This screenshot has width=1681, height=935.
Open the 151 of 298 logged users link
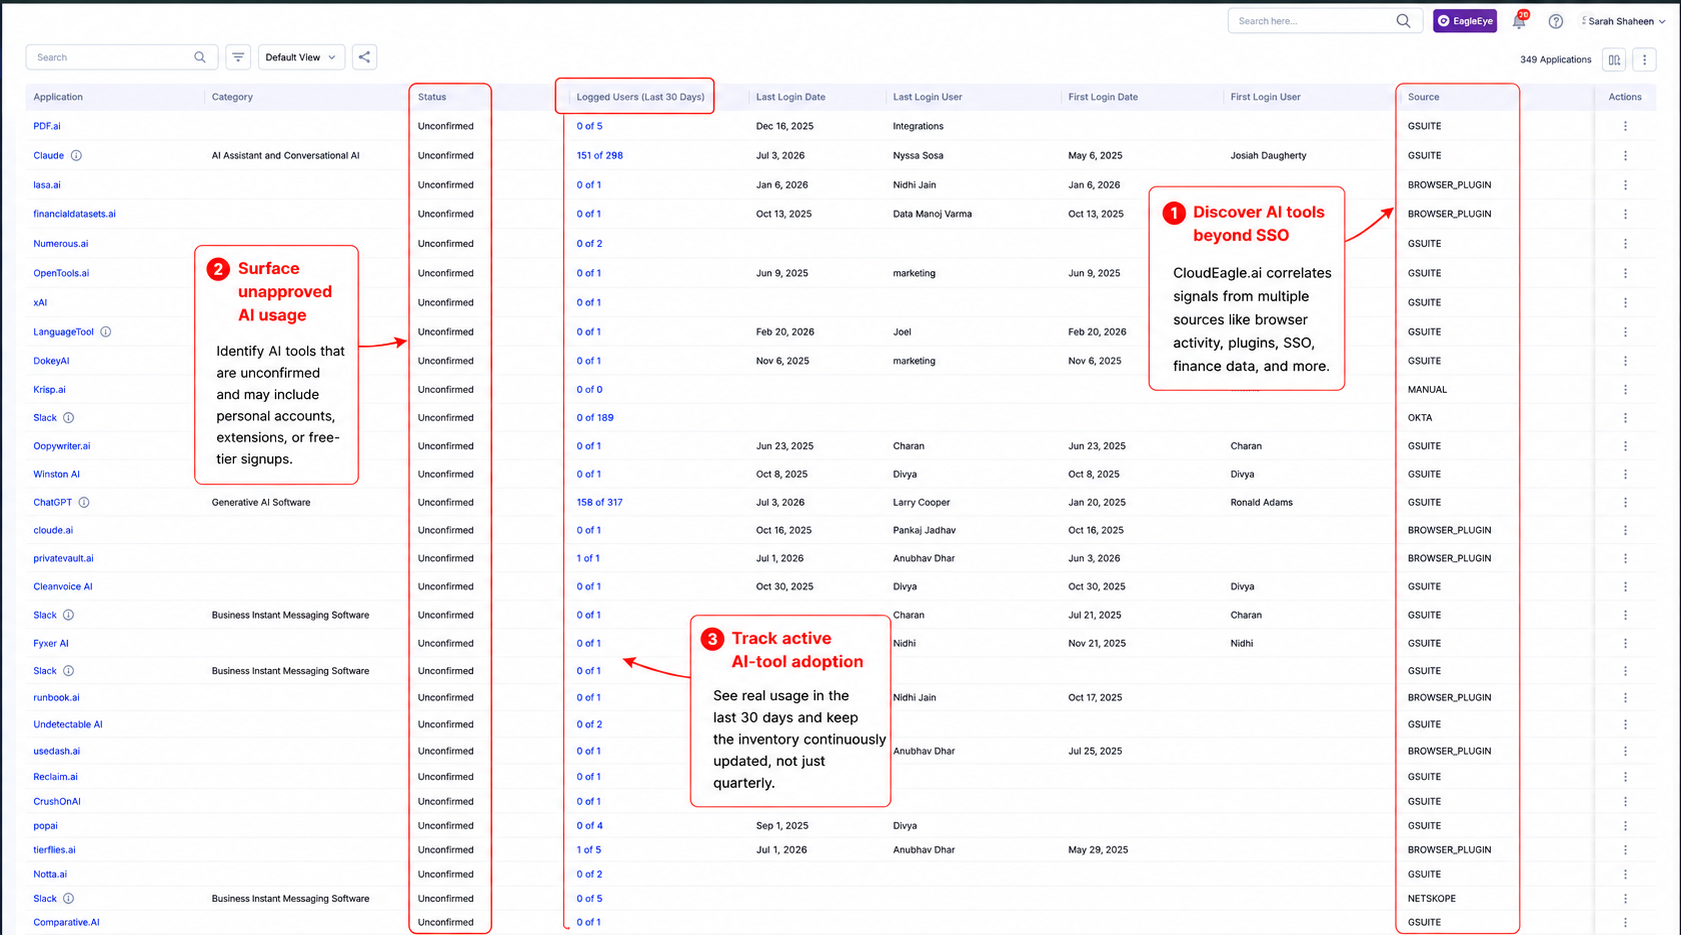[x=599, y=156]
